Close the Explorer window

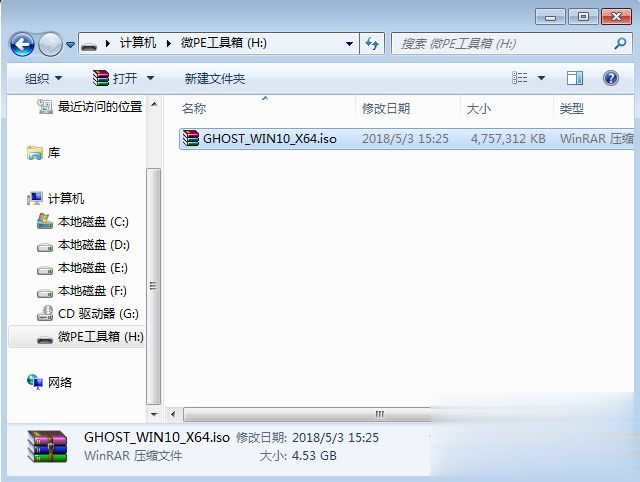616,17
